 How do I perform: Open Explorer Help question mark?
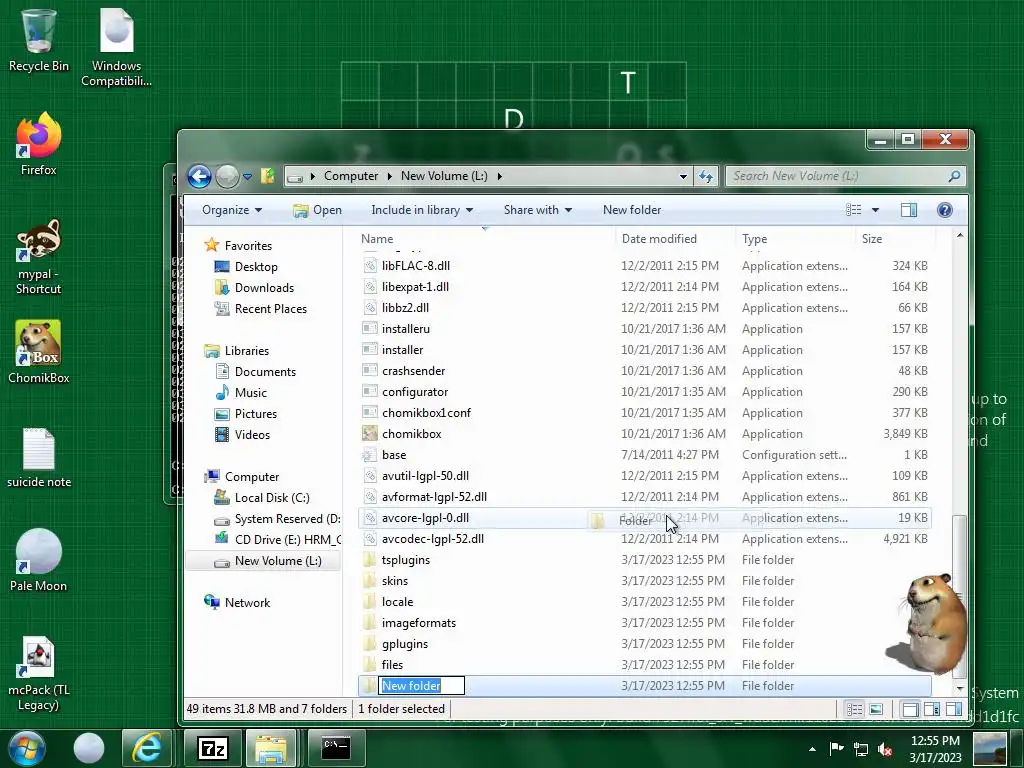tap(944, 210)
